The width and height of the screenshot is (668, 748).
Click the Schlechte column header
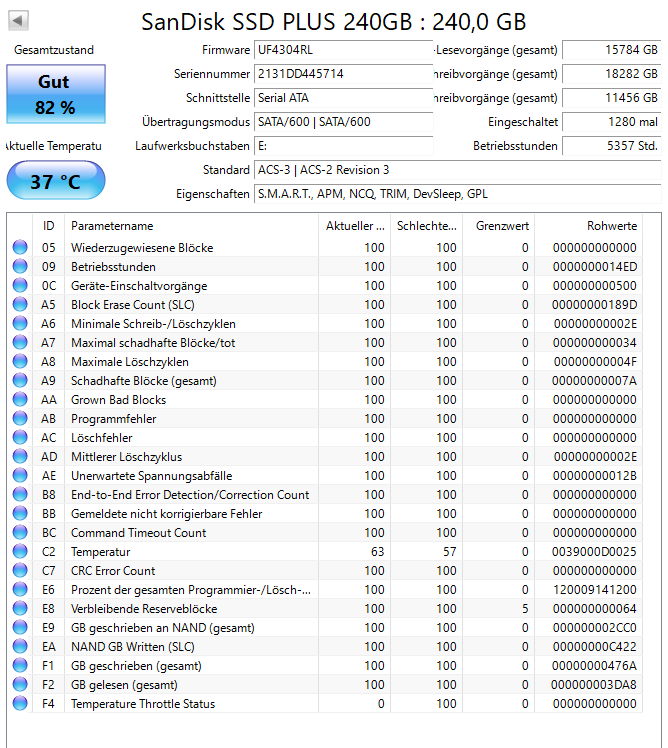pos(427,226)
